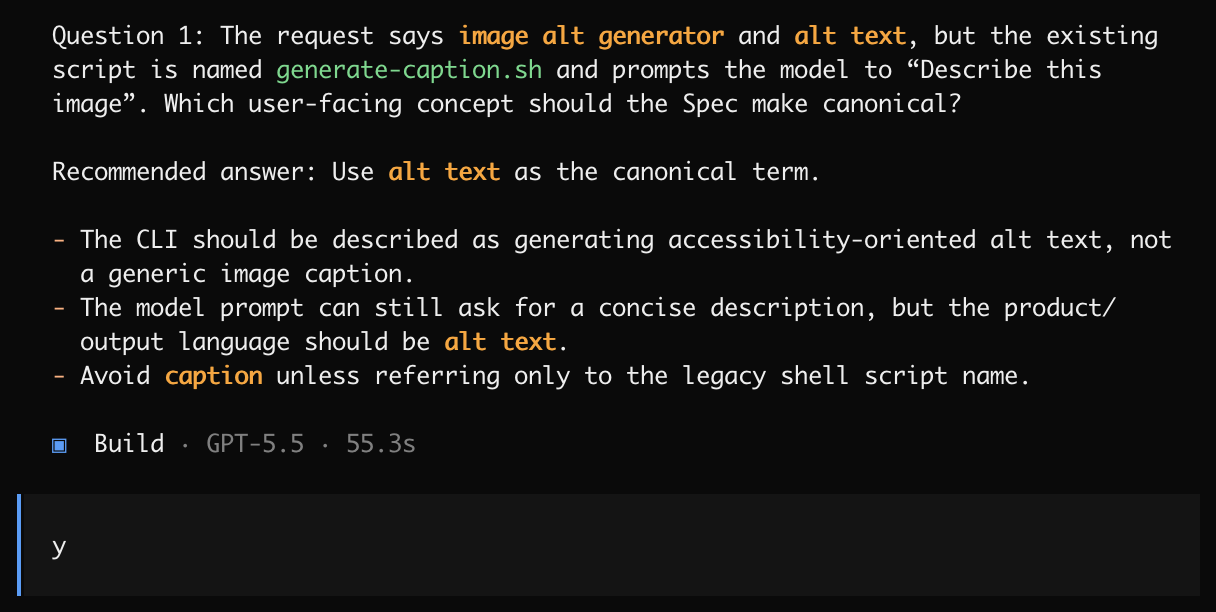1216x612 pixels.
Task: Click the 55.3s elapsed time text
Action: point(381,444)
